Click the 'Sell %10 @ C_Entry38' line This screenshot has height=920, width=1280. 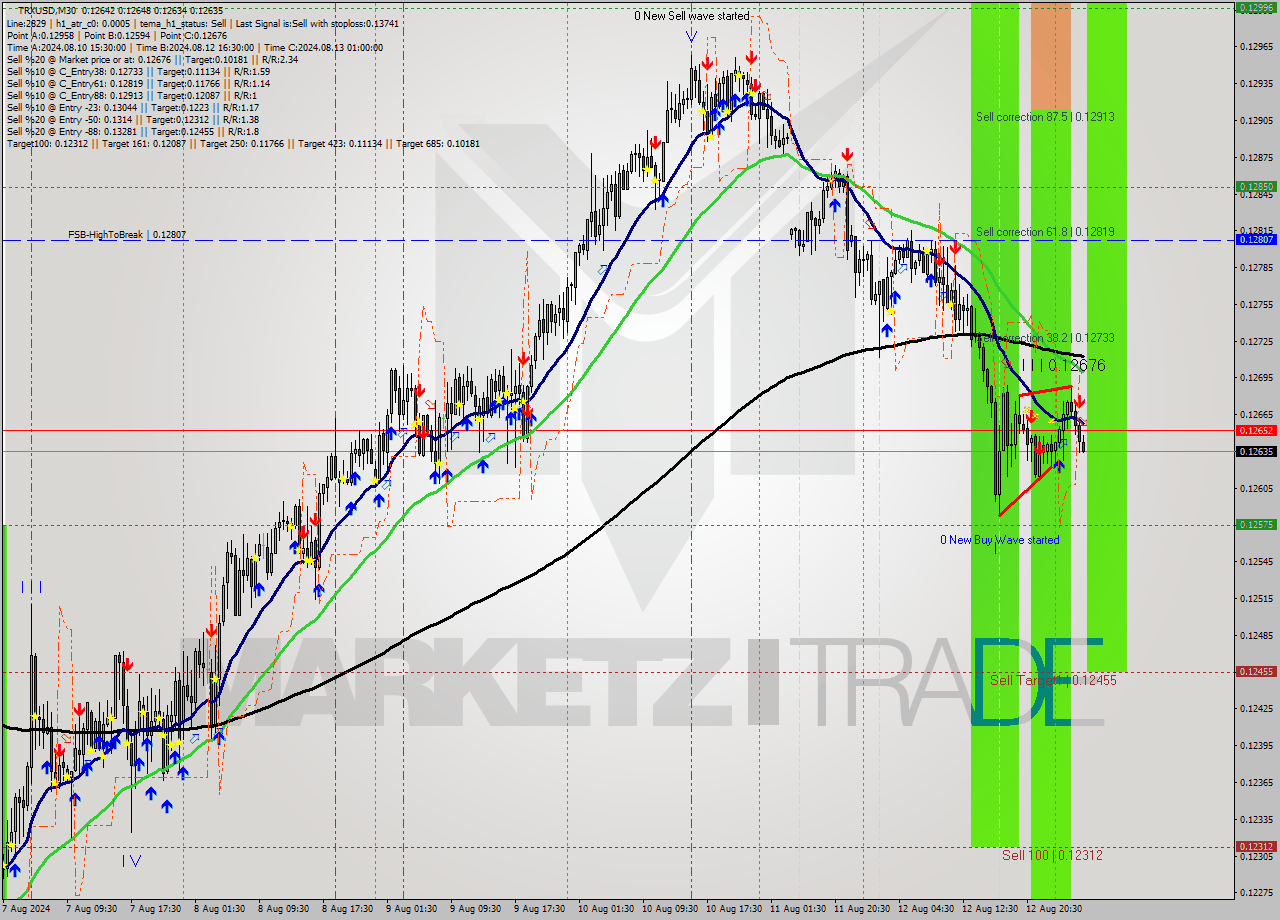(x=138, y=71)
